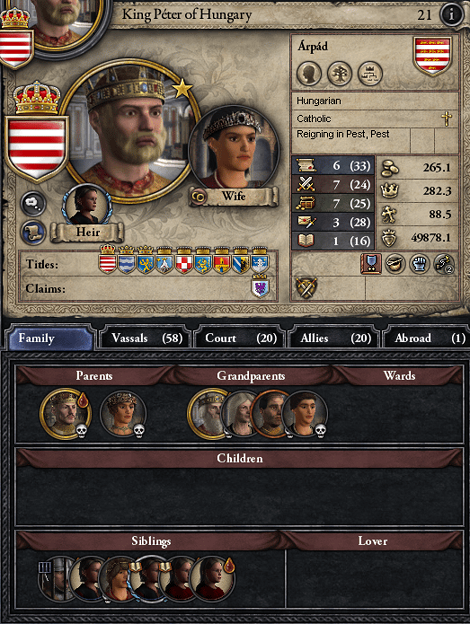
Task: View the Árpád dynasty head portrait icon
Action: tap(309, 74)
